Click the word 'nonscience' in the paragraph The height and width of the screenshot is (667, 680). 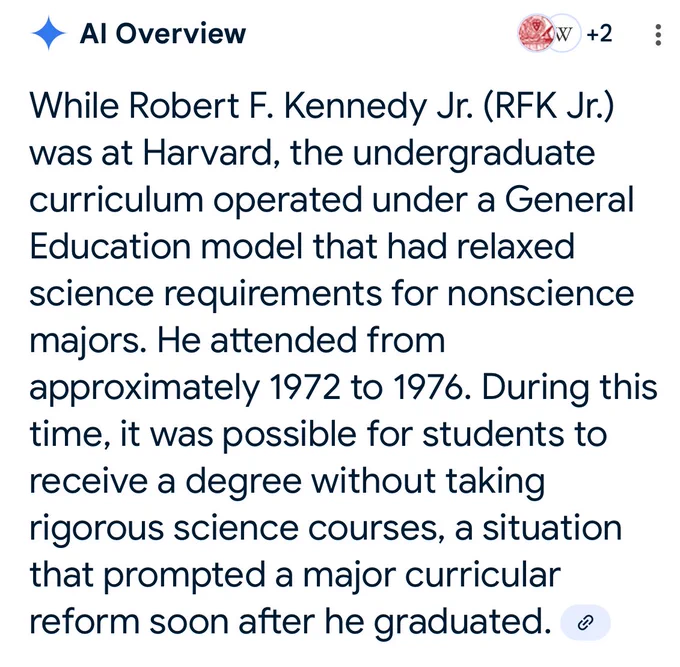point(541,294)
